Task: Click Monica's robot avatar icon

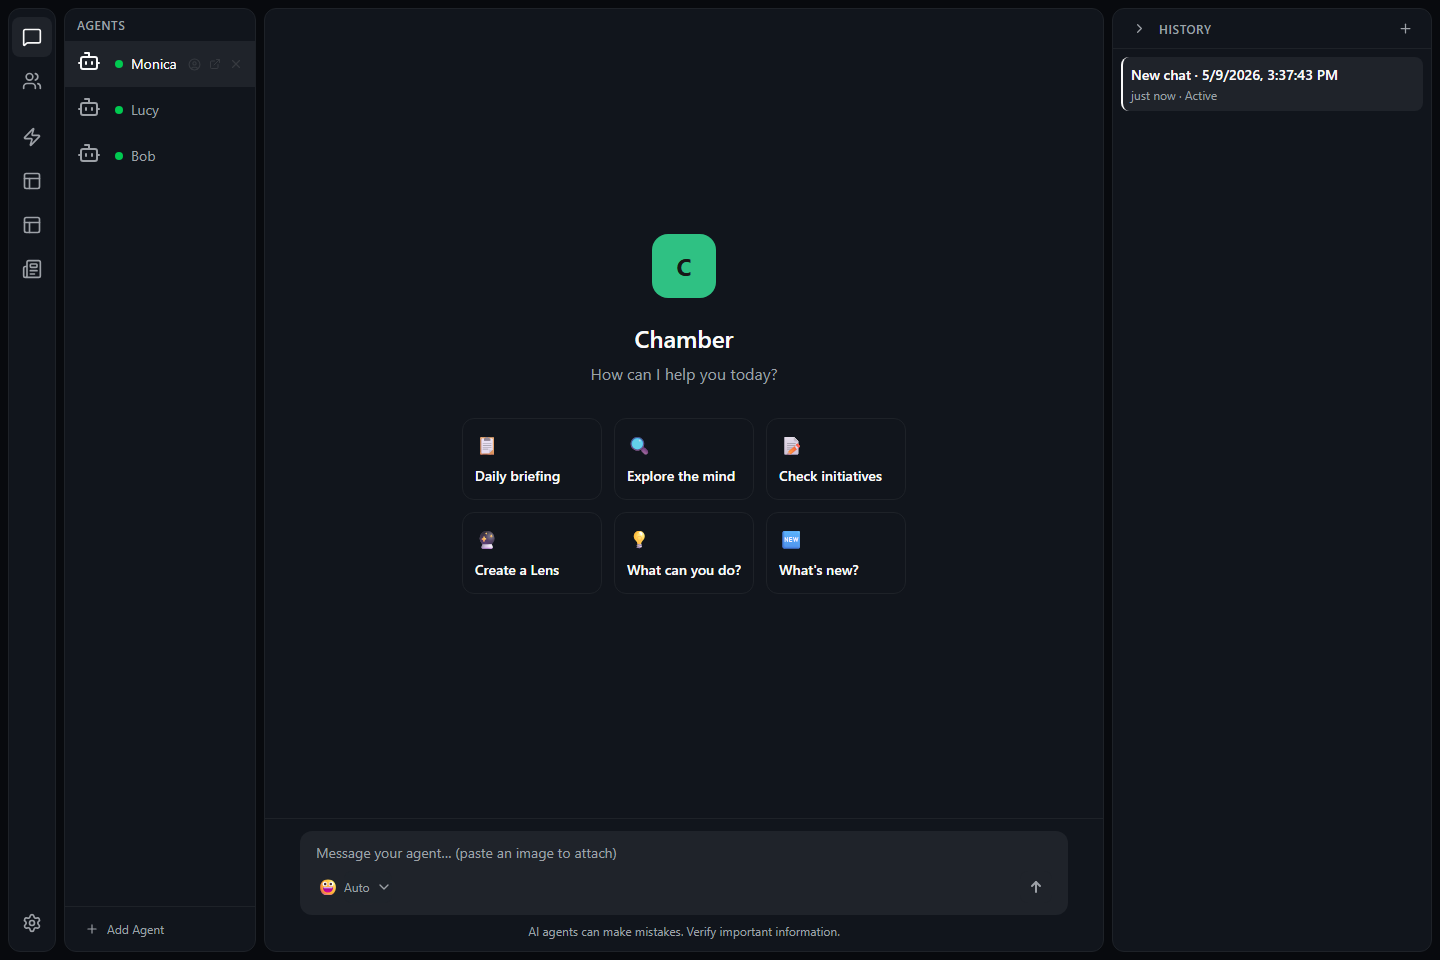Action: tap(89, 62)
